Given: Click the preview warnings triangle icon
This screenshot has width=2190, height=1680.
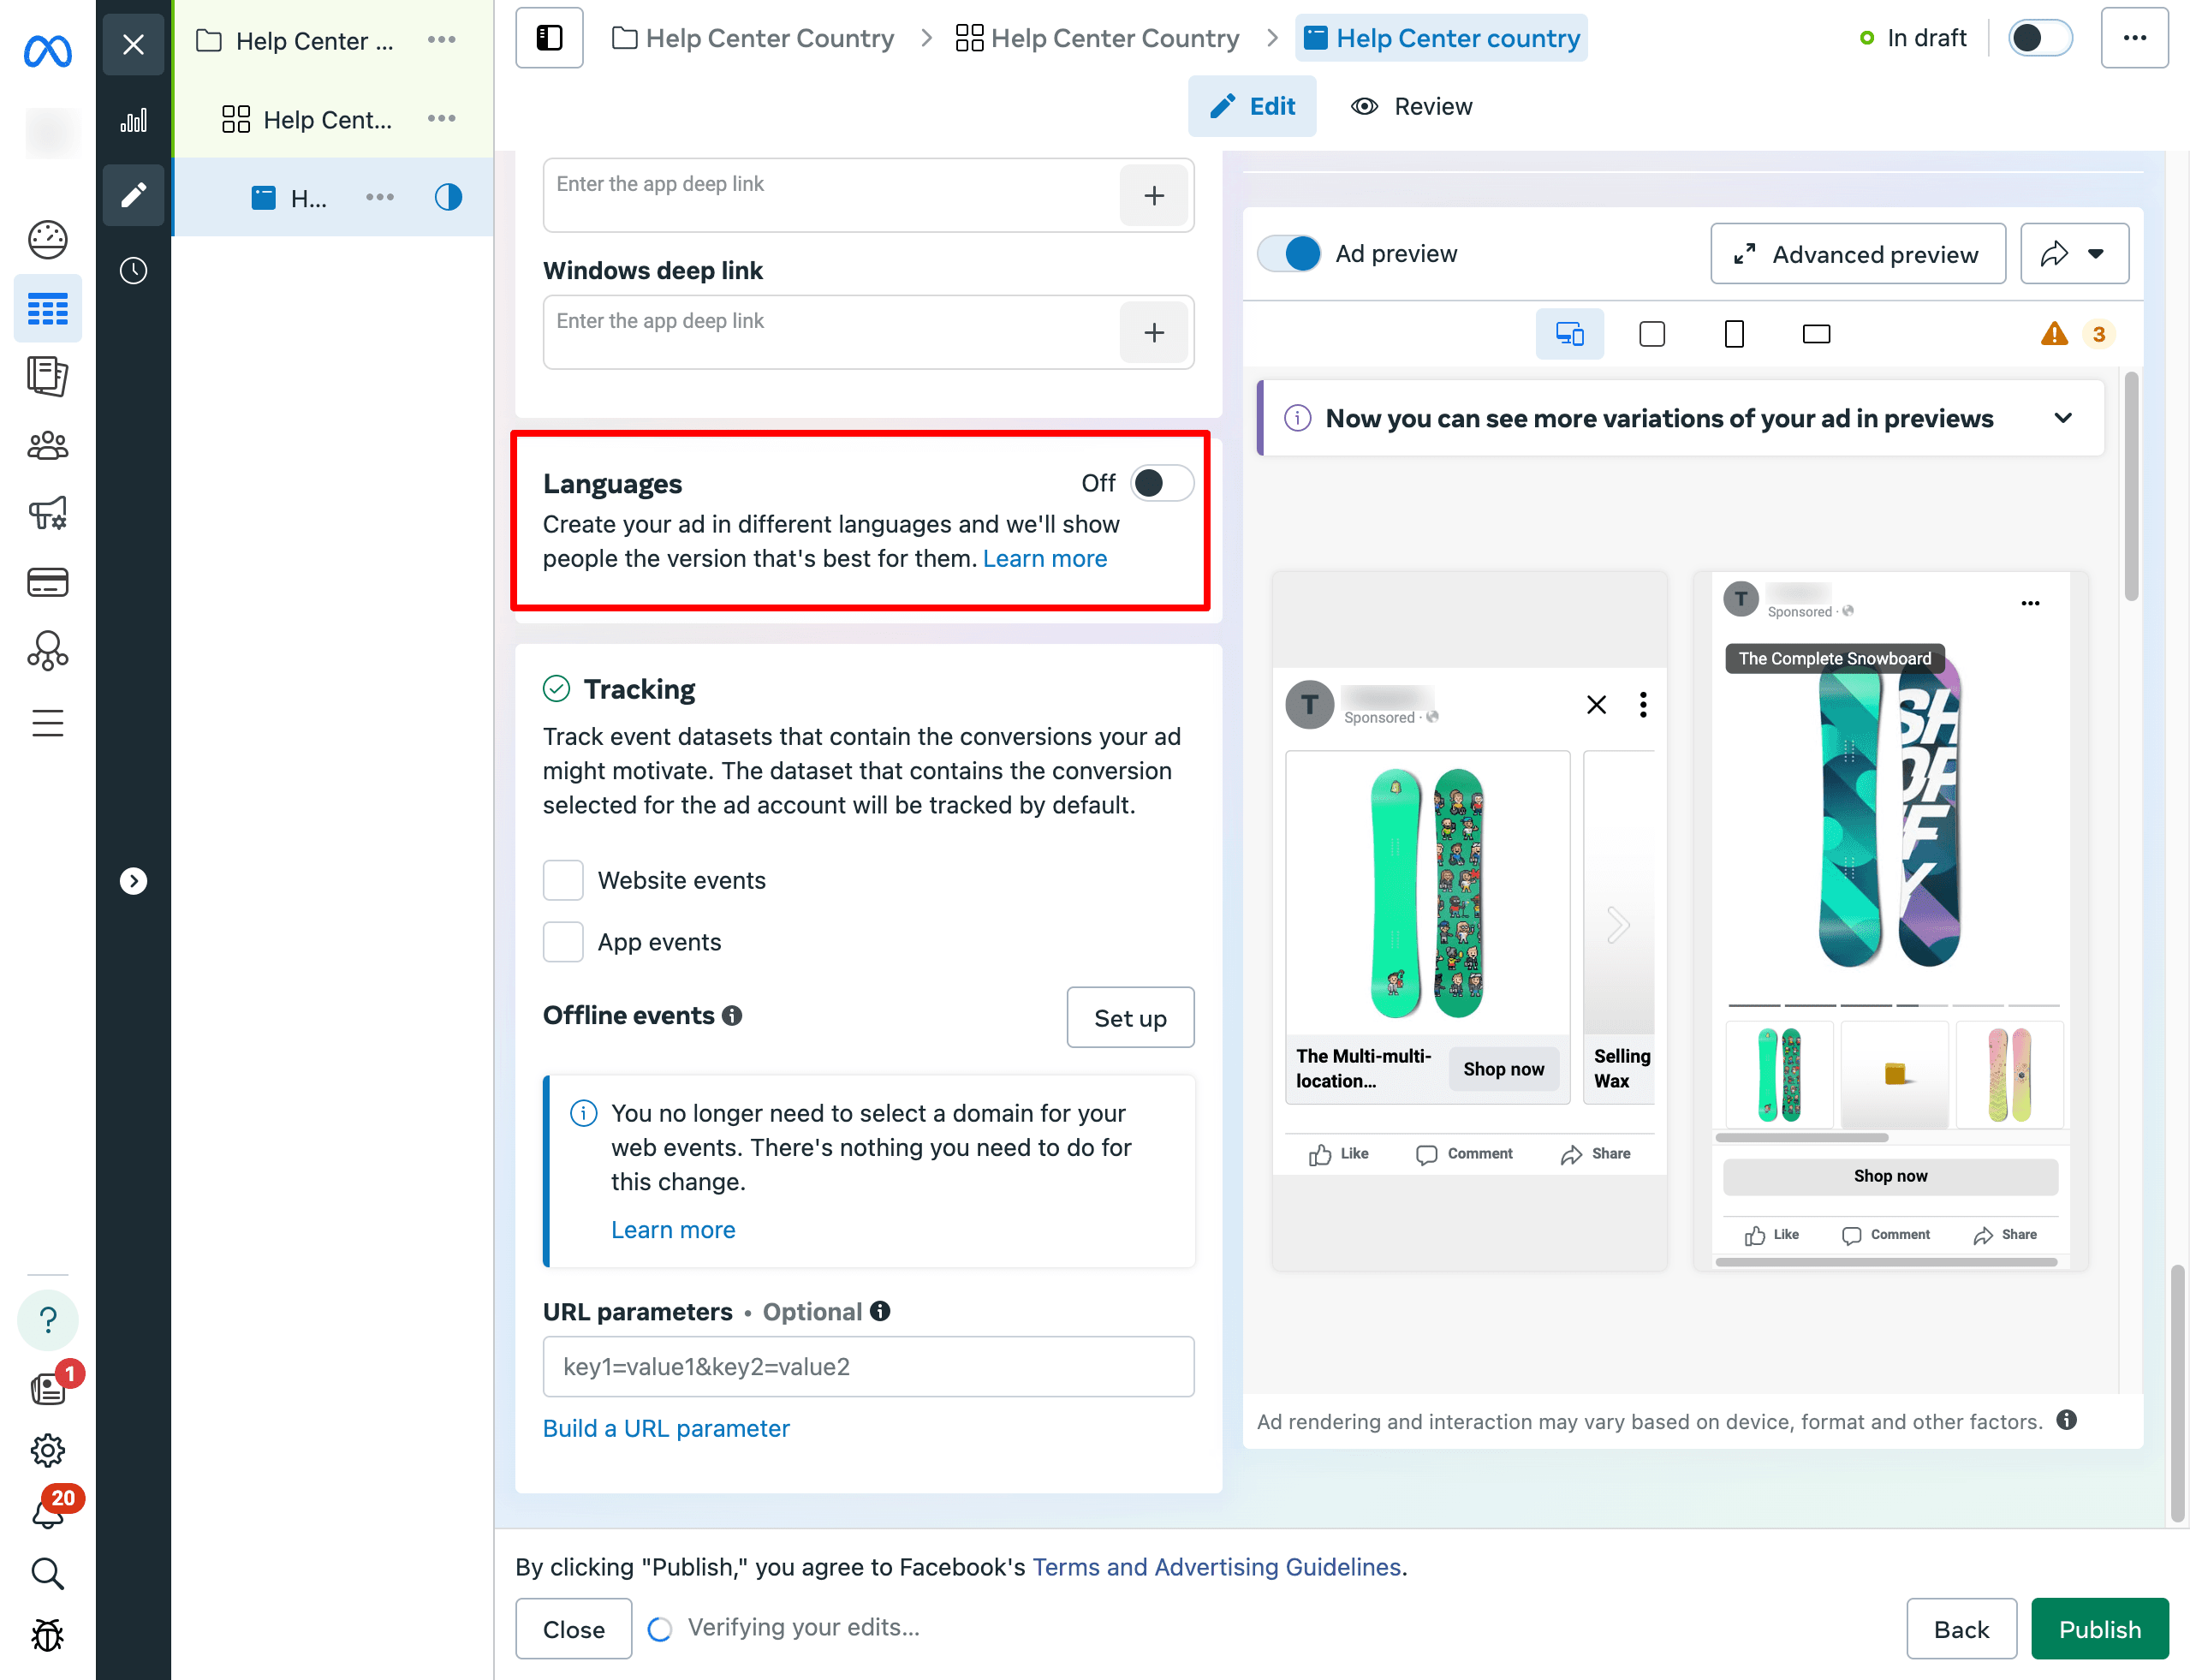Looking at the screenshot, I should [x=2053, y=334].
